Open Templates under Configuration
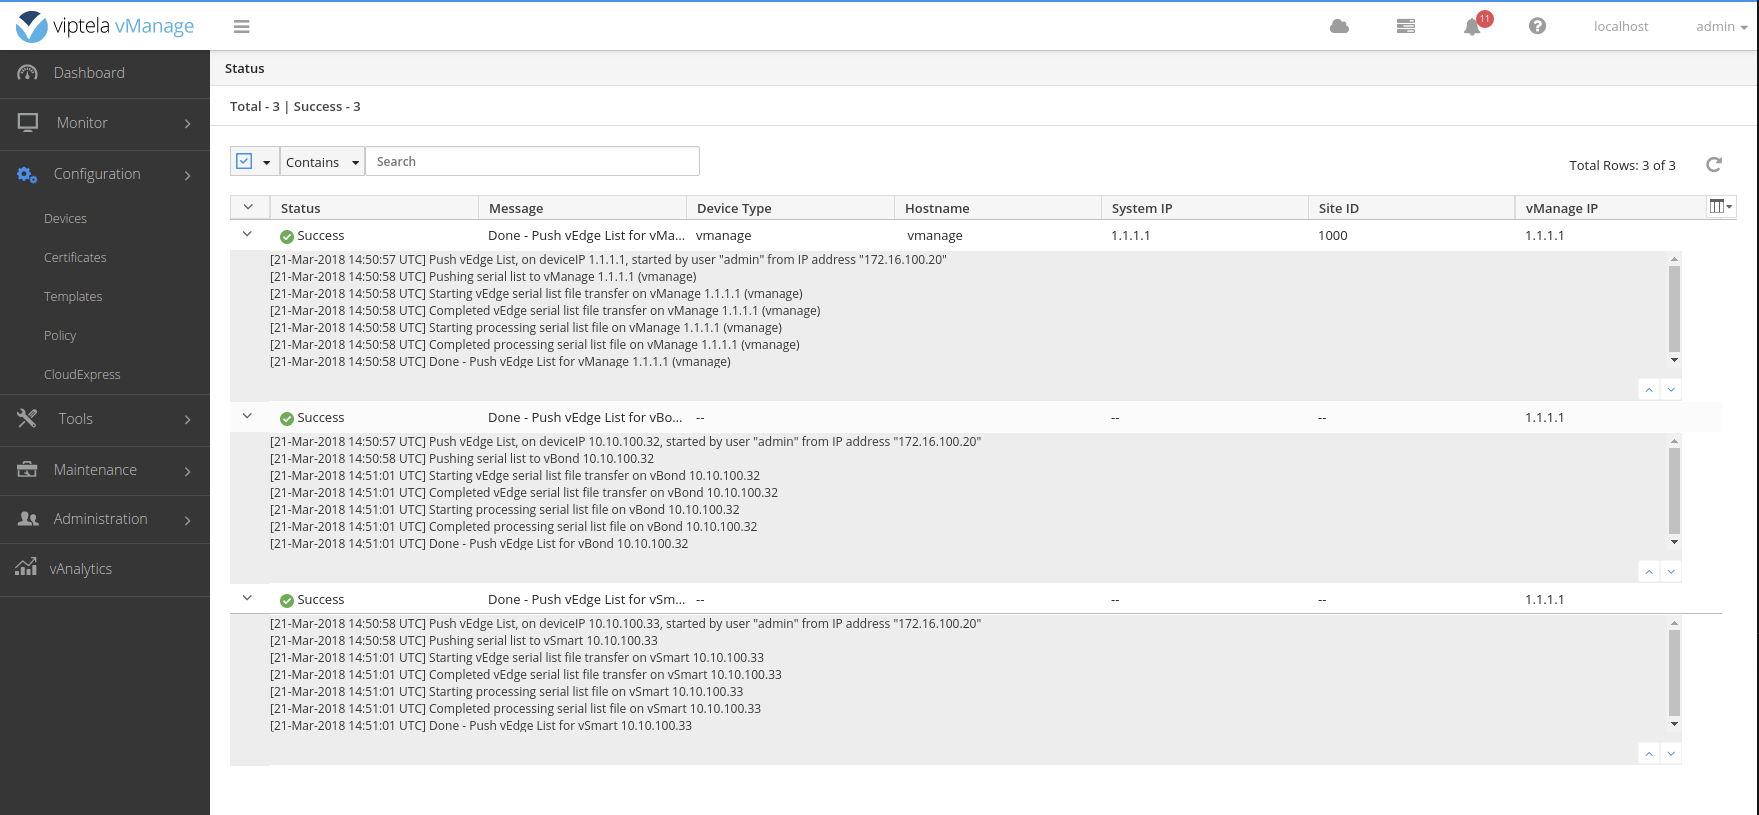Image resolution: width=1759 pixels, height=815 pixels. 73,297
